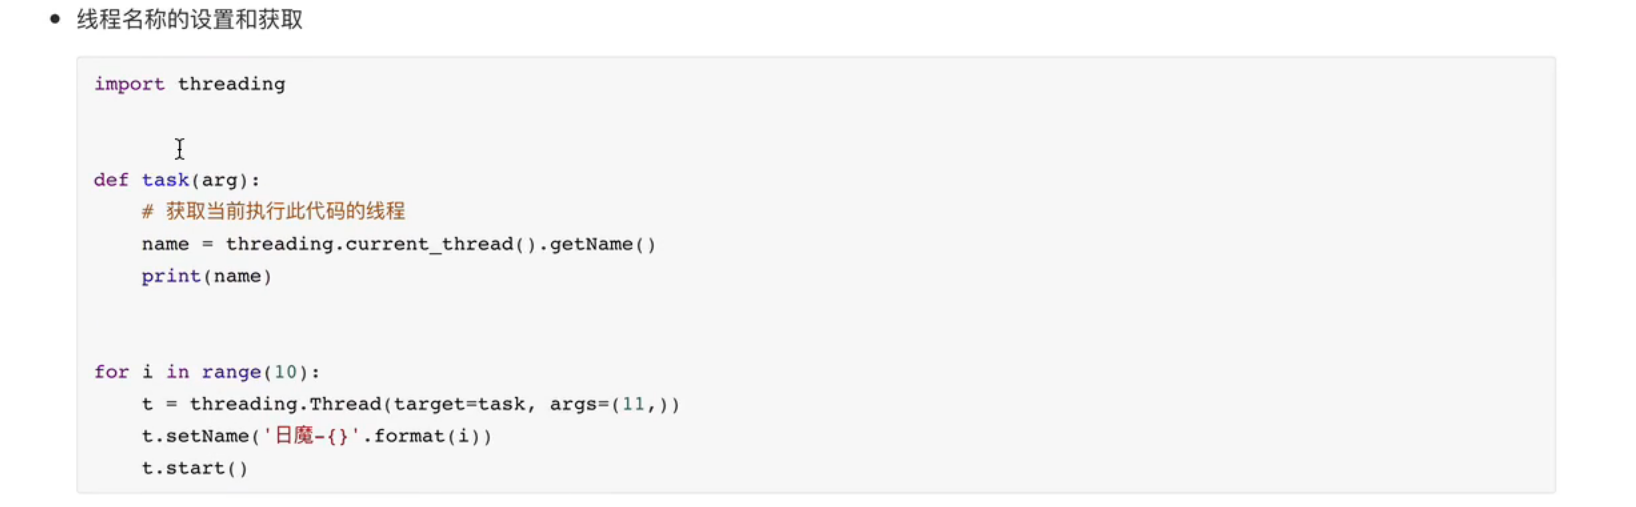Click the word 'threading' on the import line
Viewport: 1636px width, 507px height.
point(231,85)
